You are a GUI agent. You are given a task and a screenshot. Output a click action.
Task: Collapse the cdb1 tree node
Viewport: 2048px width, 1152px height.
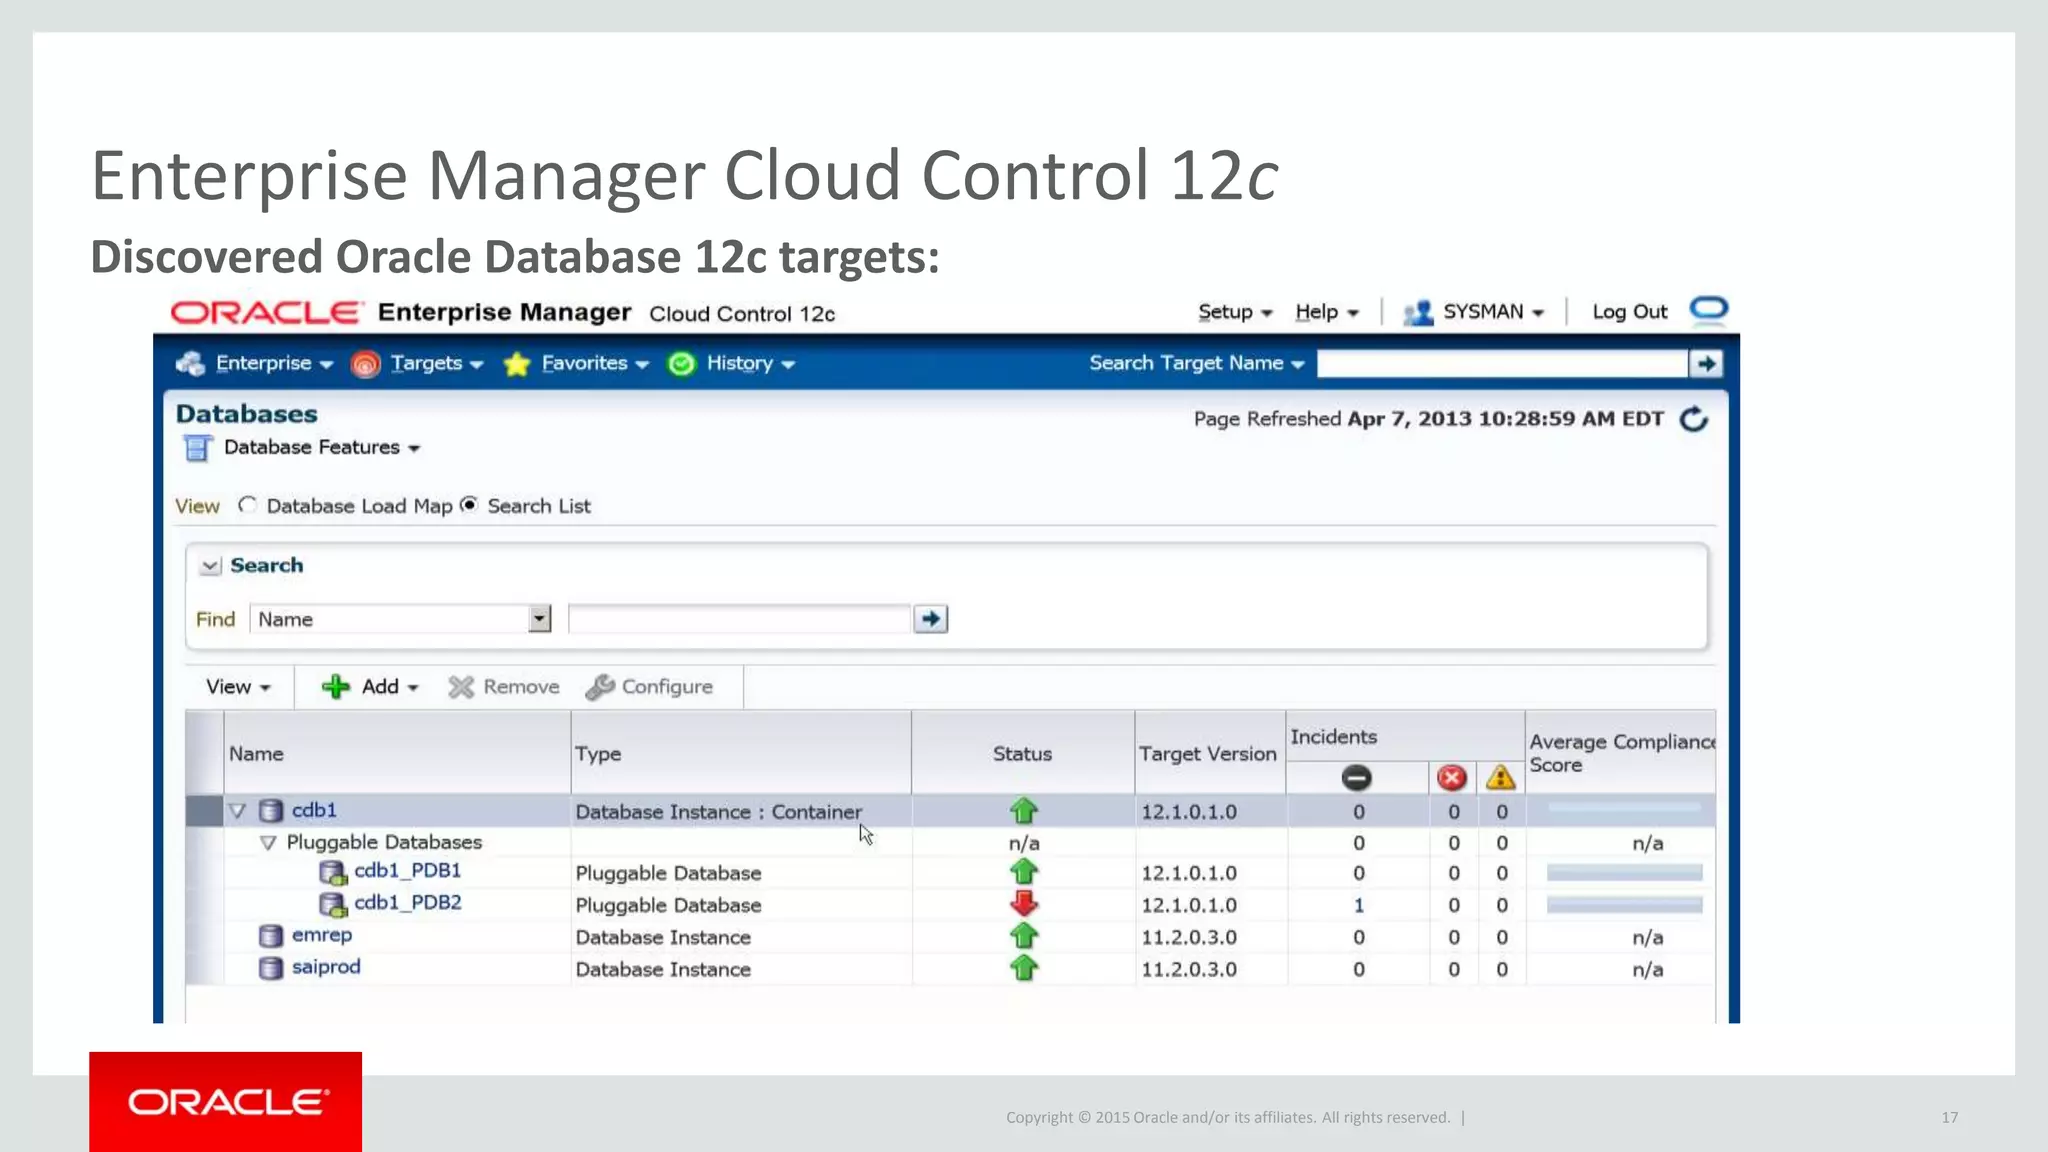pyautogui.click(x=237, y=811)
